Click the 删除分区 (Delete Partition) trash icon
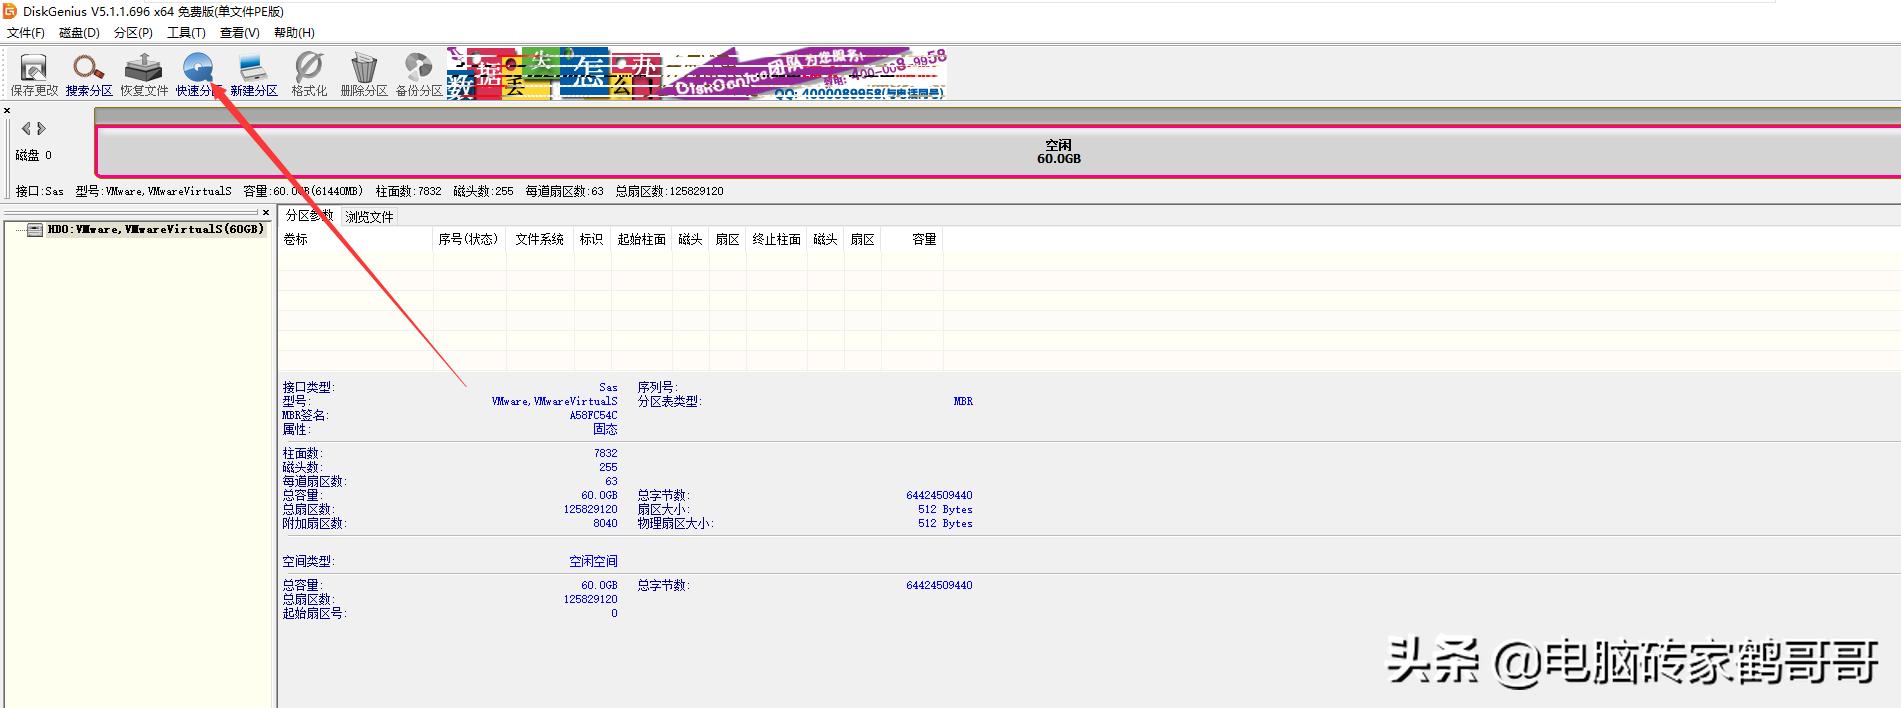This screenshot has width=1901, height=708. pyautogui.click(x=364, y=73)
